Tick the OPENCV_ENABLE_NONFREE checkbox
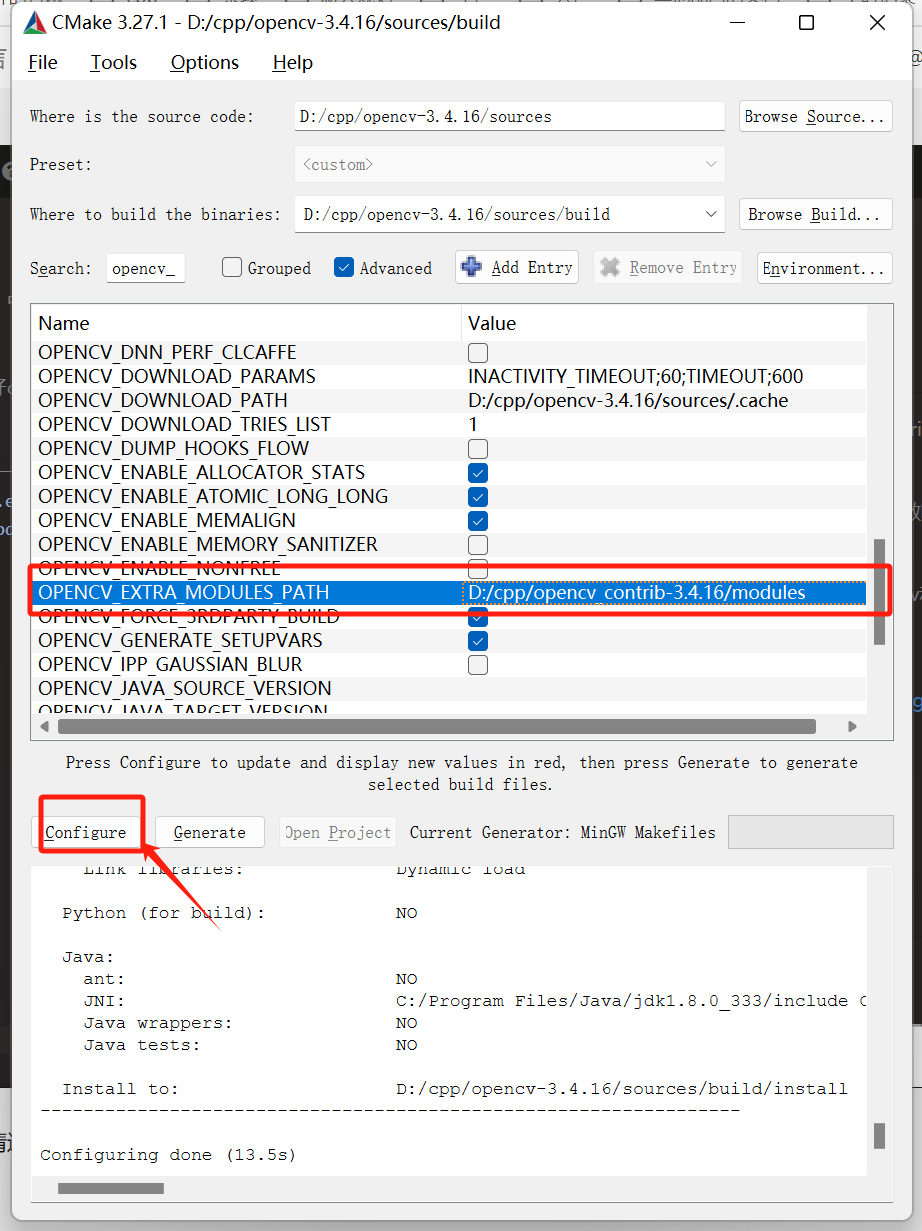Viewport: 922px width, 1231px height. click(478, 568)
